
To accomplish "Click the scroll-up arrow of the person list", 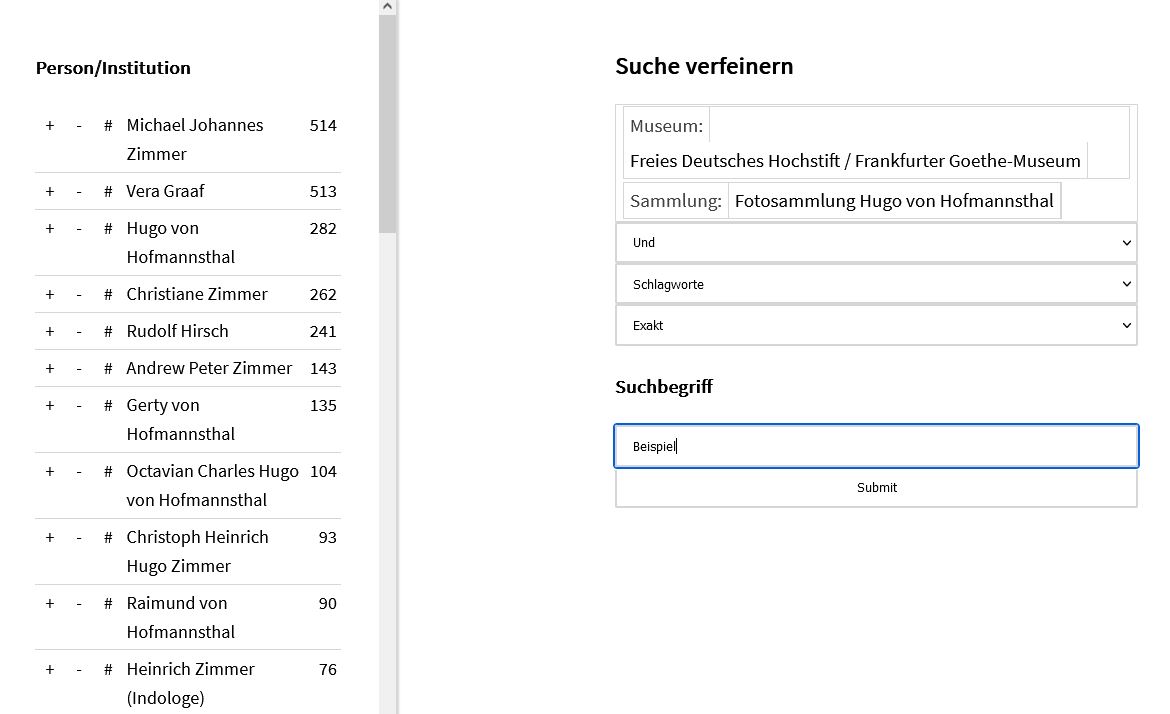I will tap(387, 7).
